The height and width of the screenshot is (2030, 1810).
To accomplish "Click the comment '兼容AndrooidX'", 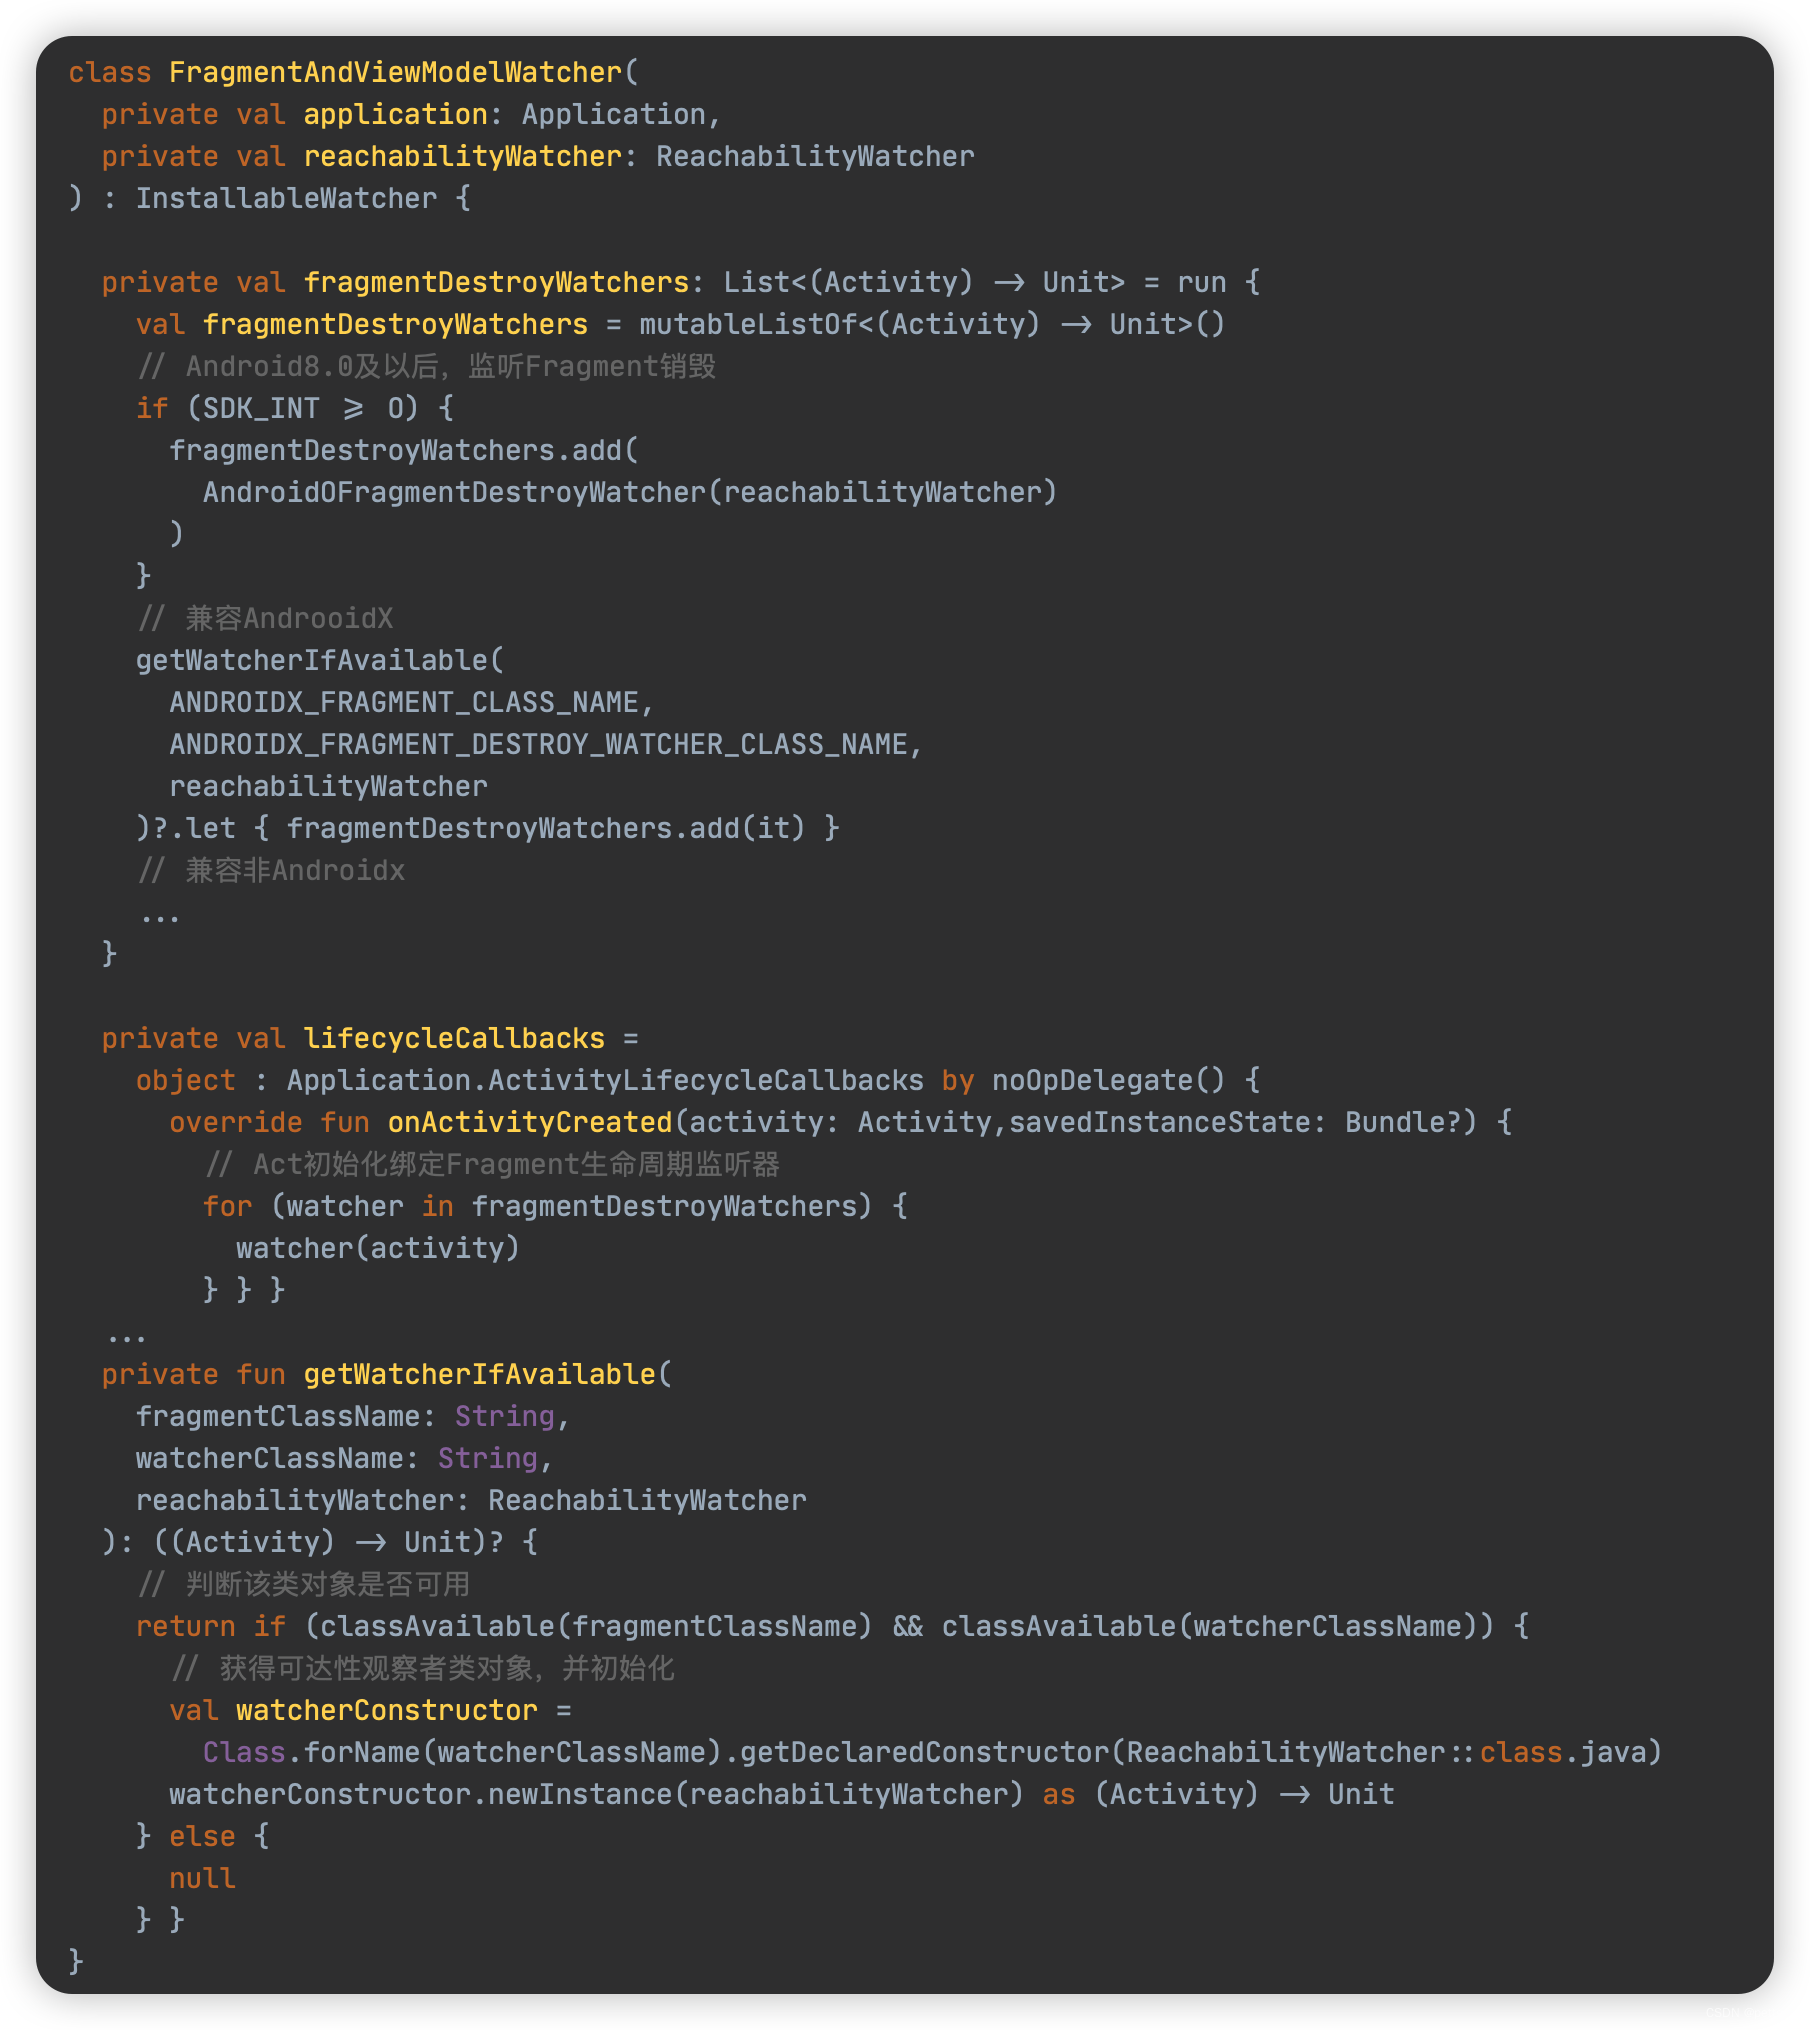I will tap(290, 619).
